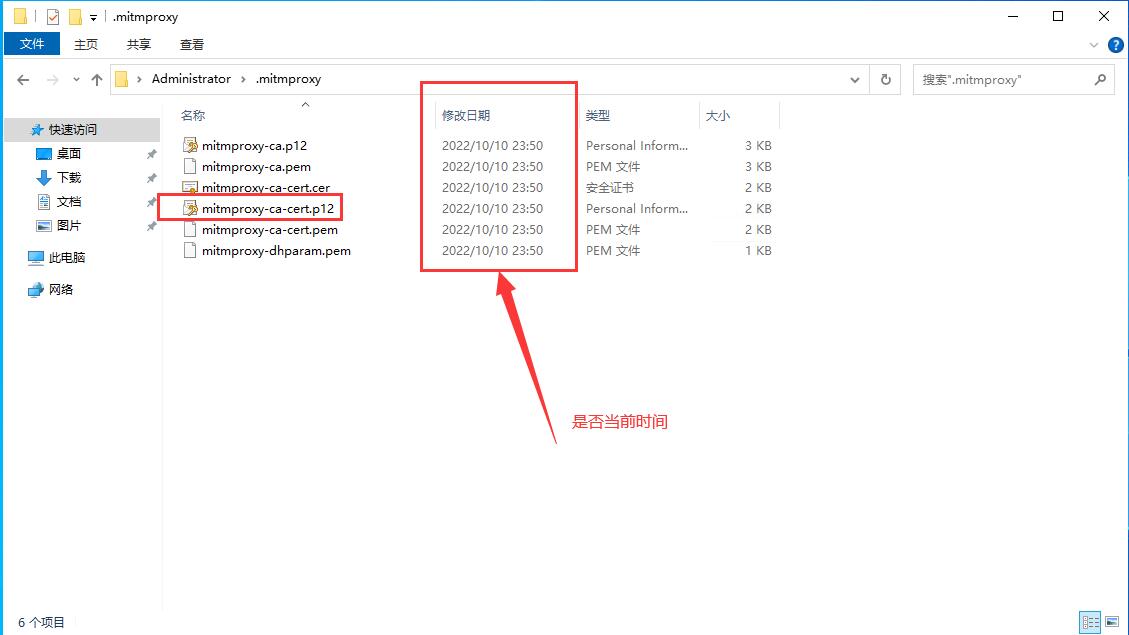Select 网络 in the navigation pane
The image size is (1129, 635).
(x=61, y=289)
